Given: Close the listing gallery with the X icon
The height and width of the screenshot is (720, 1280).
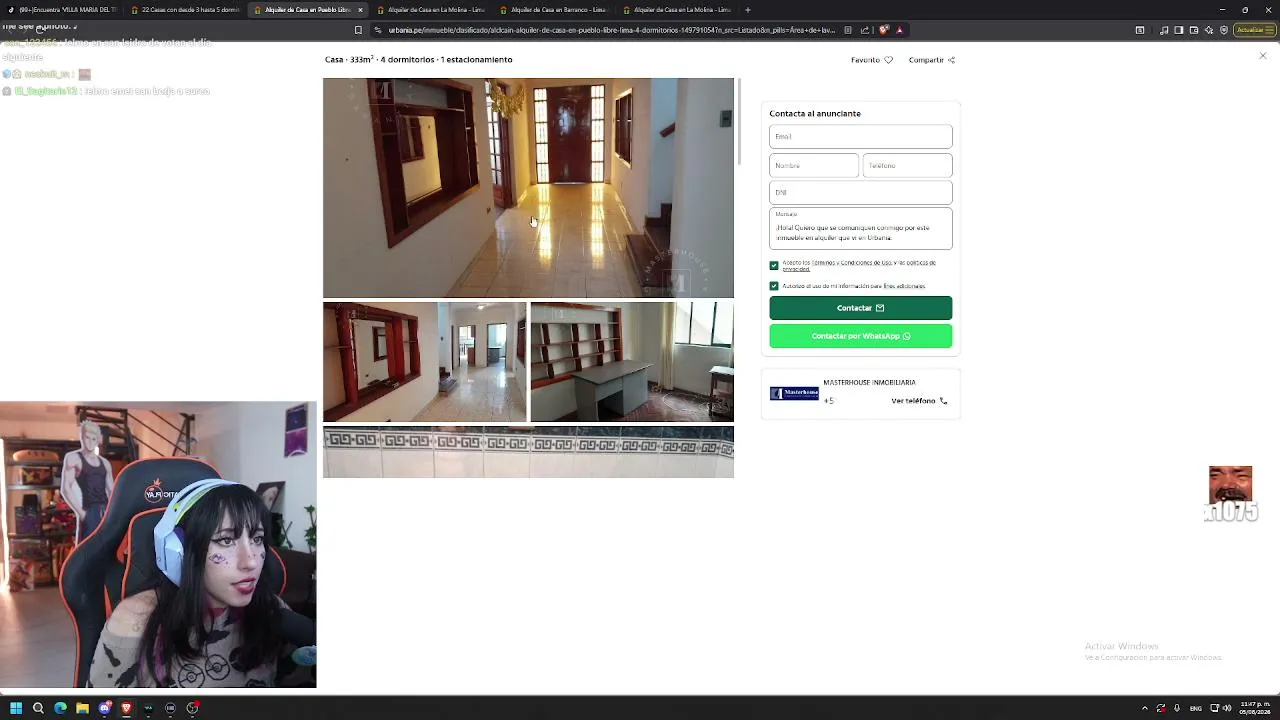Looking at the screenshot, I should (1262, 56).
